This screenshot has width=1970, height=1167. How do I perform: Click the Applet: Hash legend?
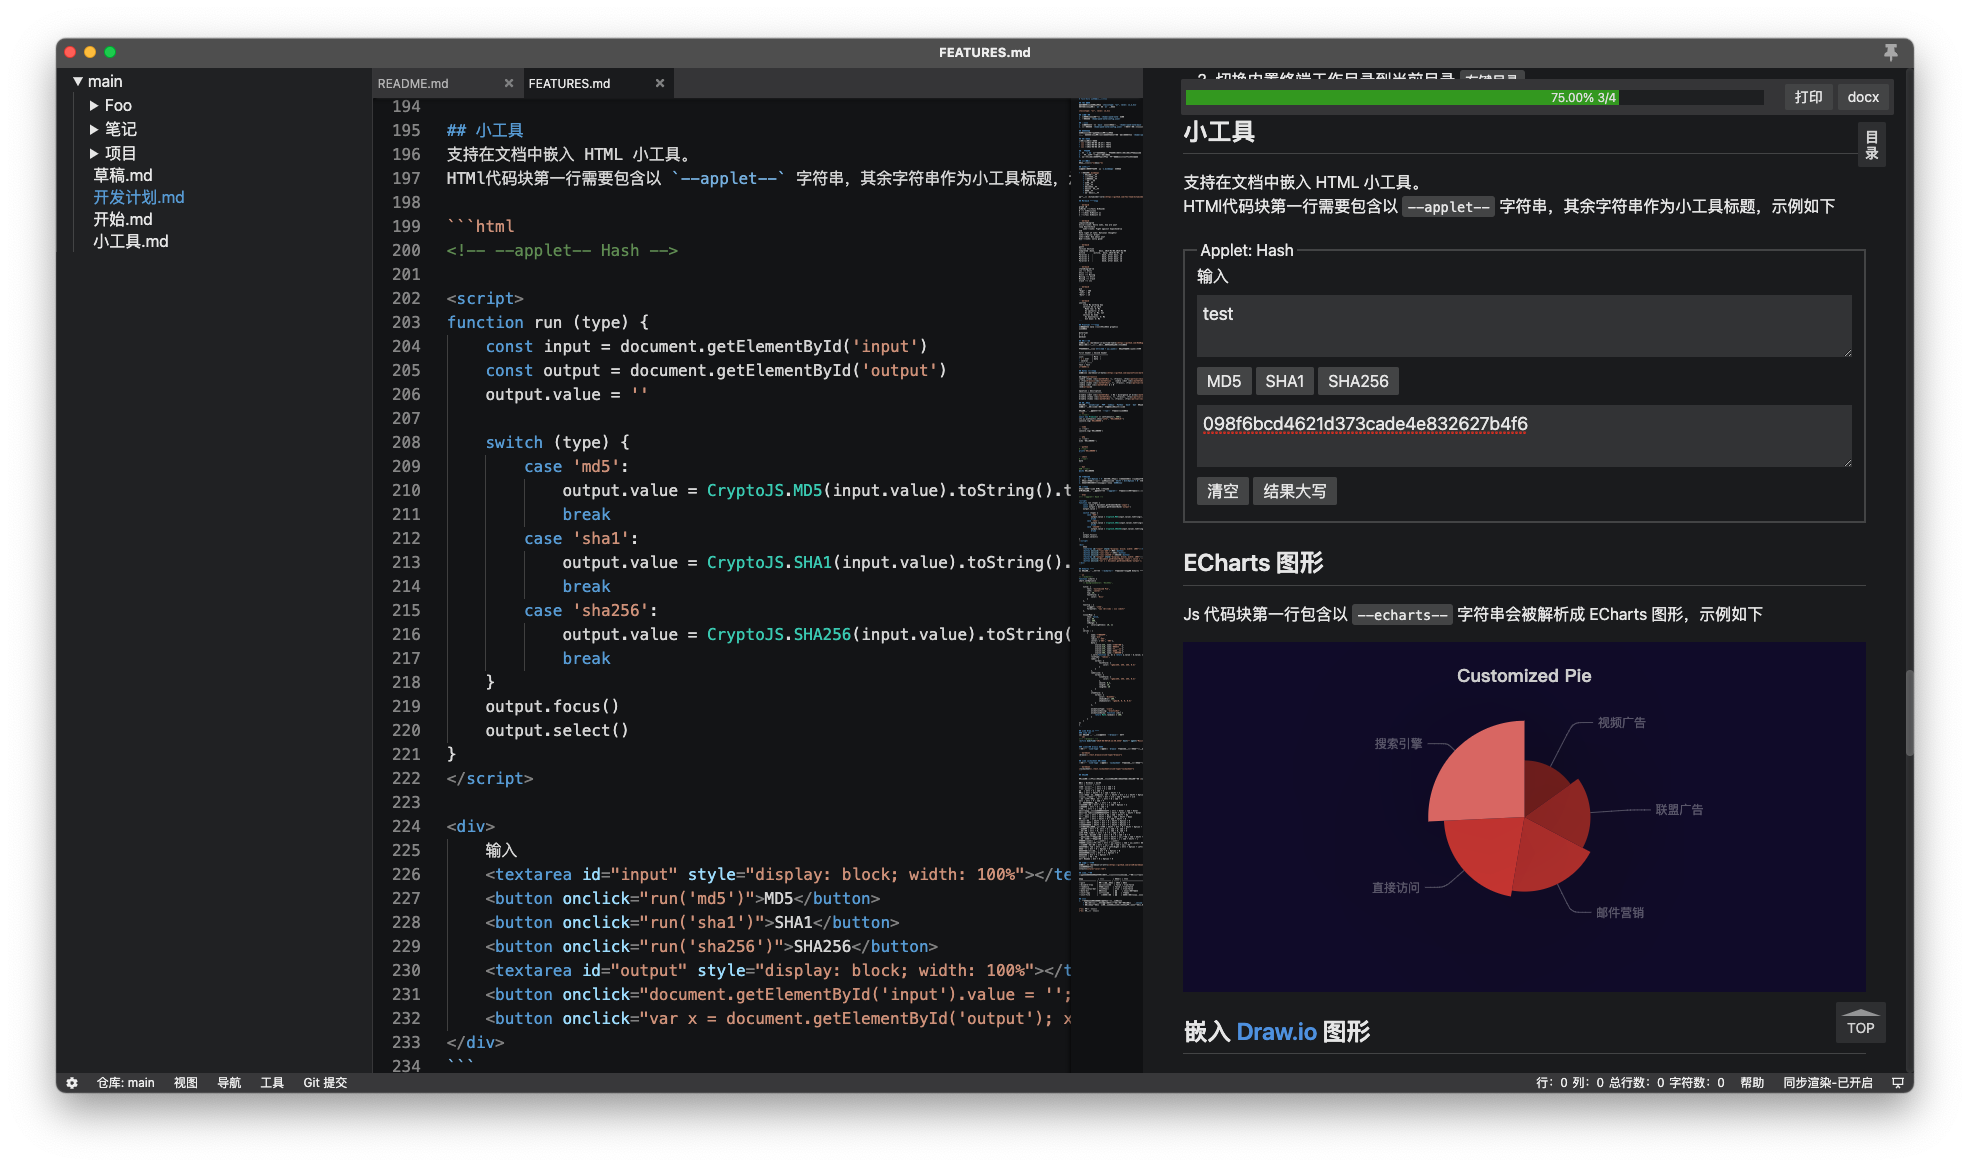[x=1246, y=250]
